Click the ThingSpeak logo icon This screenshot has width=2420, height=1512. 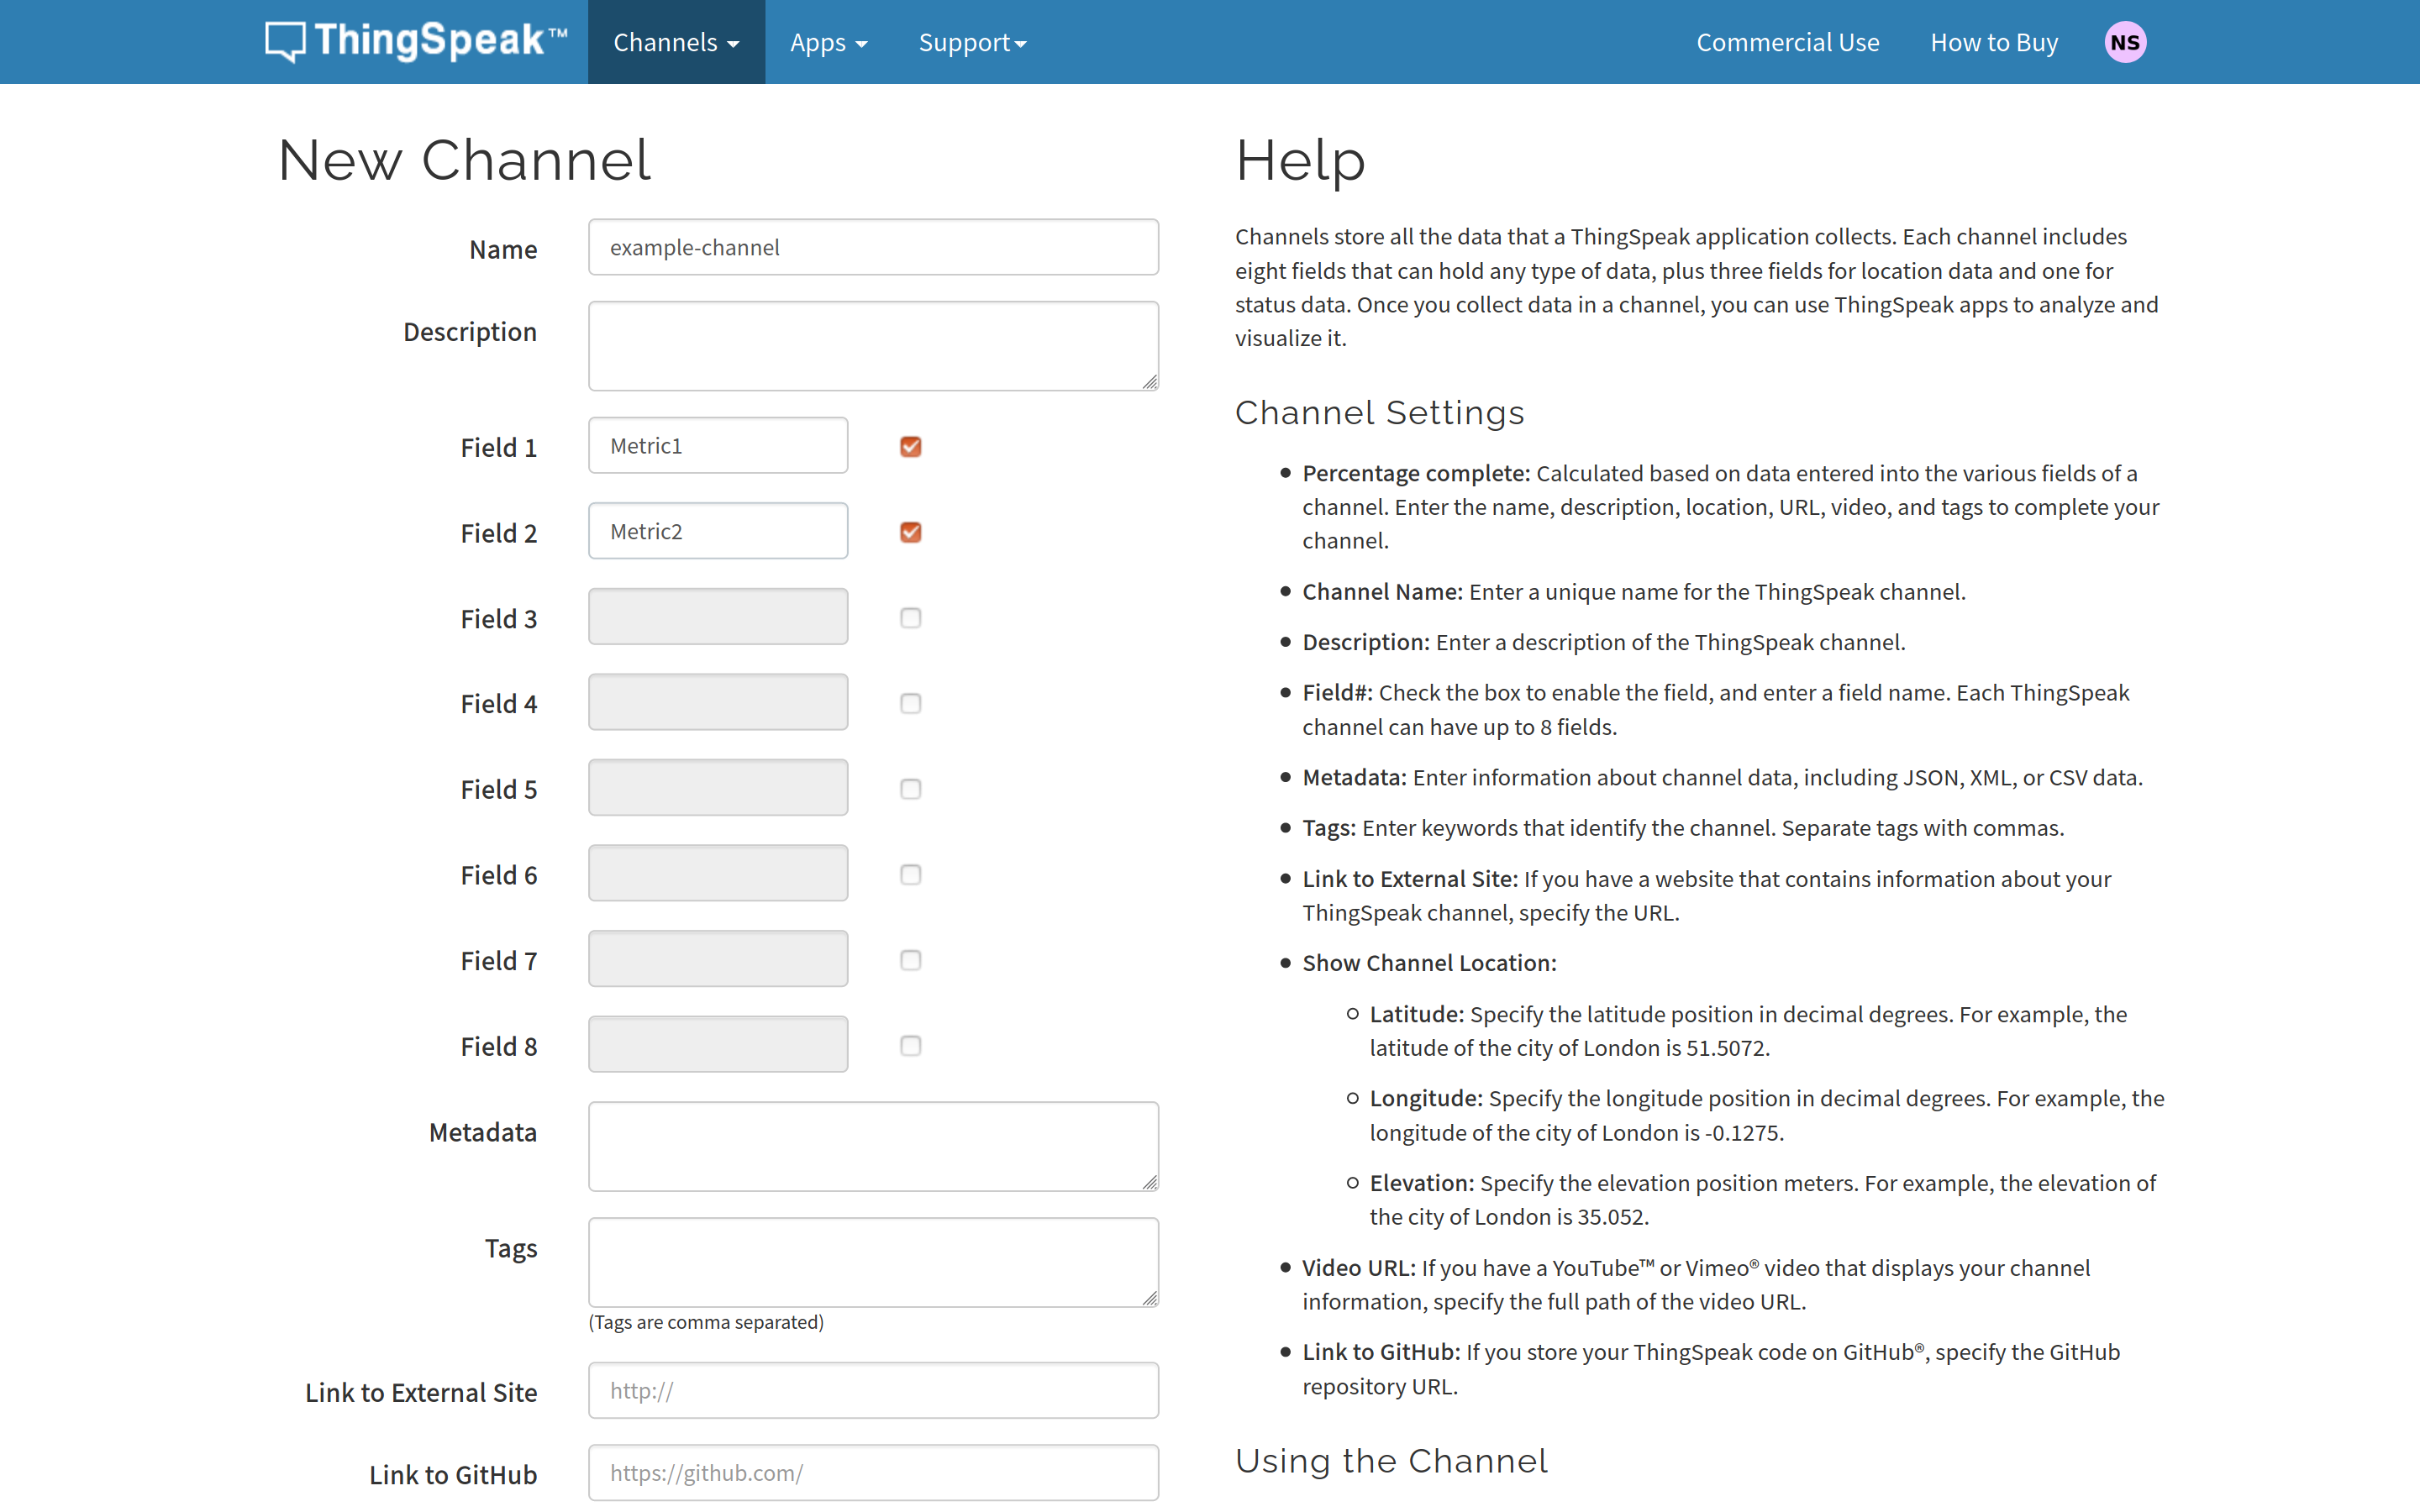[285, 42]
